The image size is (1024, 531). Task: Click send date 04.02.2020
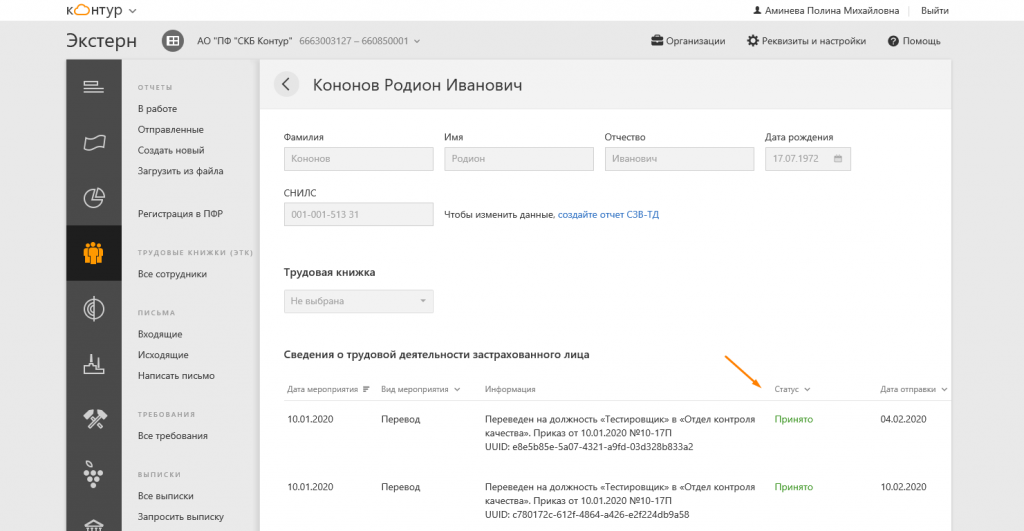(903, 419)
